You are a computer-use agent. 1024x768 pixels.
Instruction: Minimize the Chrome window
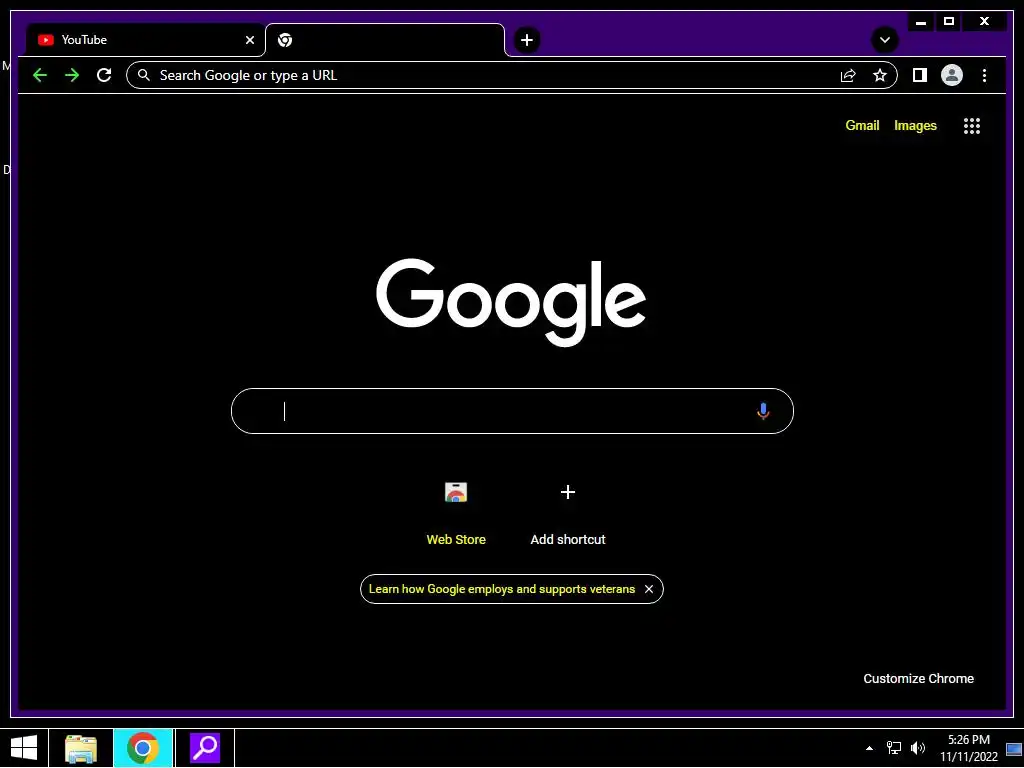click(x=921, y=22)
